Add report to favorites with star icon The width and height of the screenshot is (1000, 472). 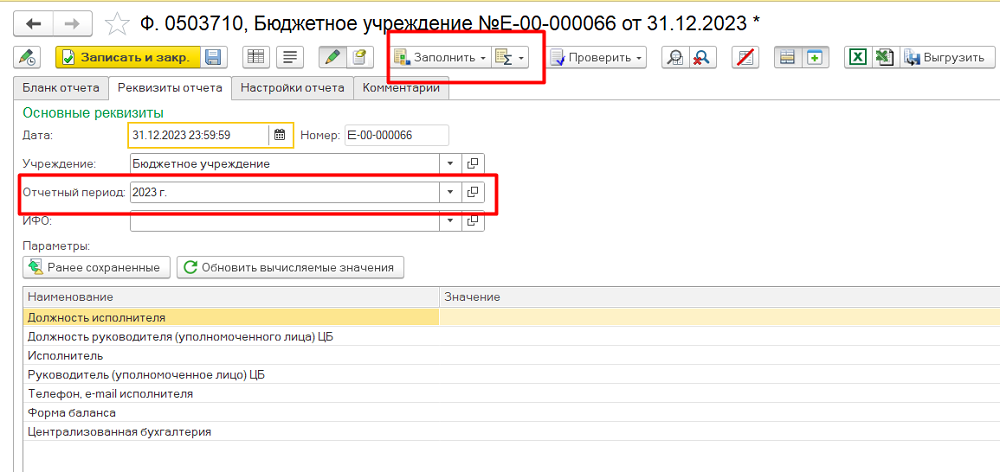(117, 22)
